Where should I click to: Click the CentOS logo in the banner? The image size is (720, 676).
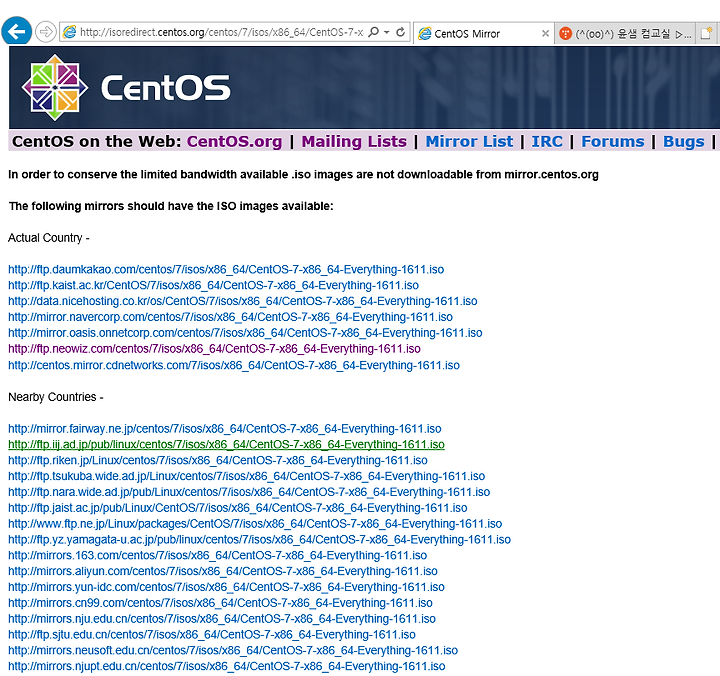coord(126,87)
